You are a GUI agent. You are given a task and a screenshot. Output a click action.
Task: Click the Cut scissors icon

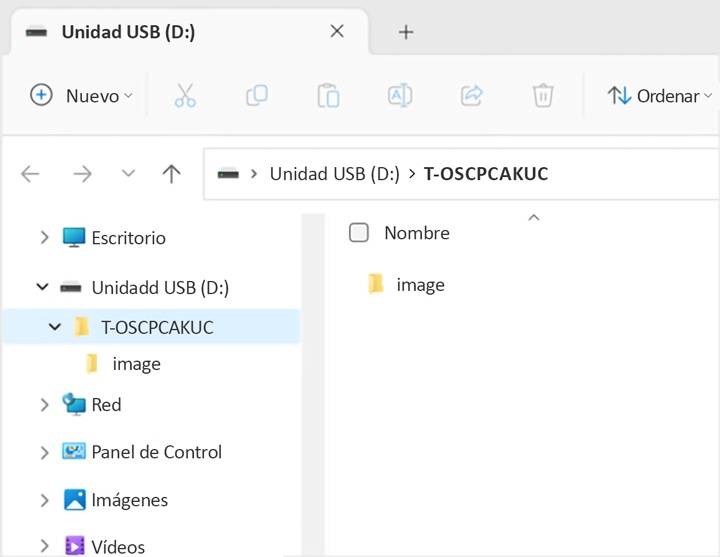pyautogui.click(x=185, y=96)
